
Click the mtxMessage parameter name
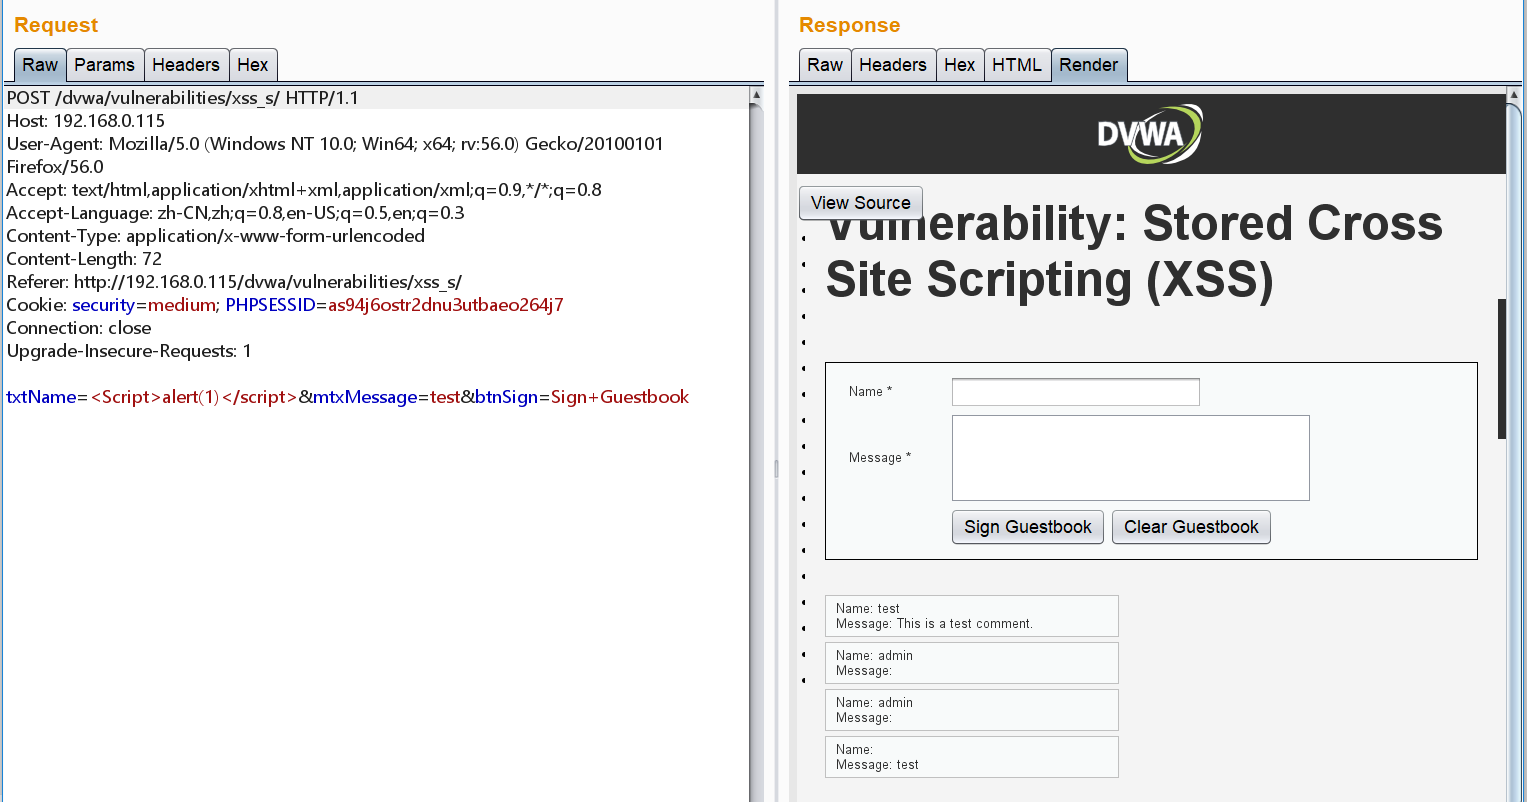(365, 397)
